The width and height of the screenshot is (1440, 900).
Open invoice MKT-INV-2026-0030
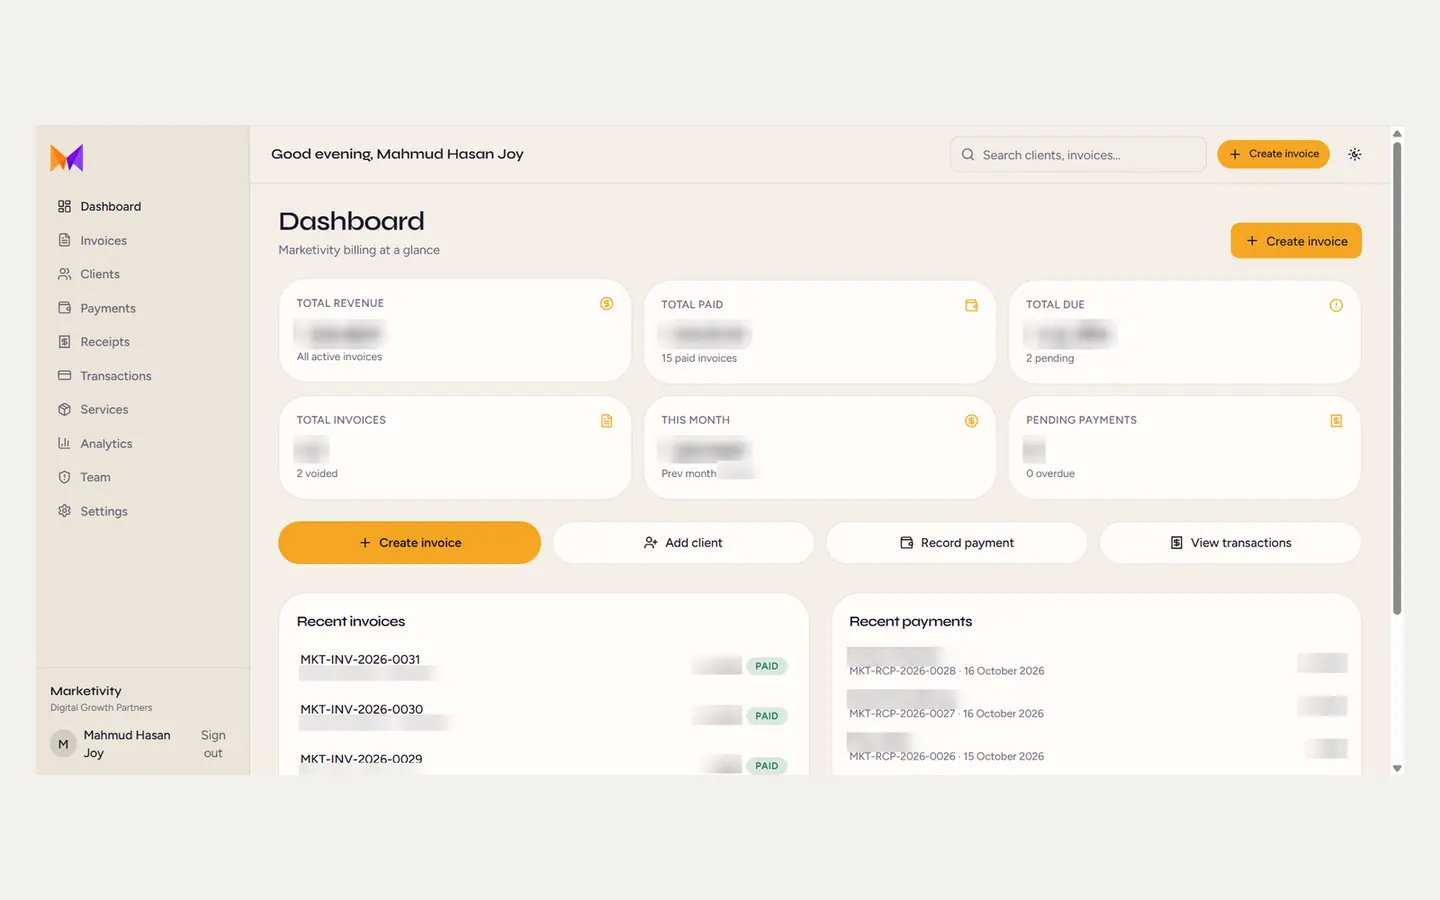coord(361,709)
